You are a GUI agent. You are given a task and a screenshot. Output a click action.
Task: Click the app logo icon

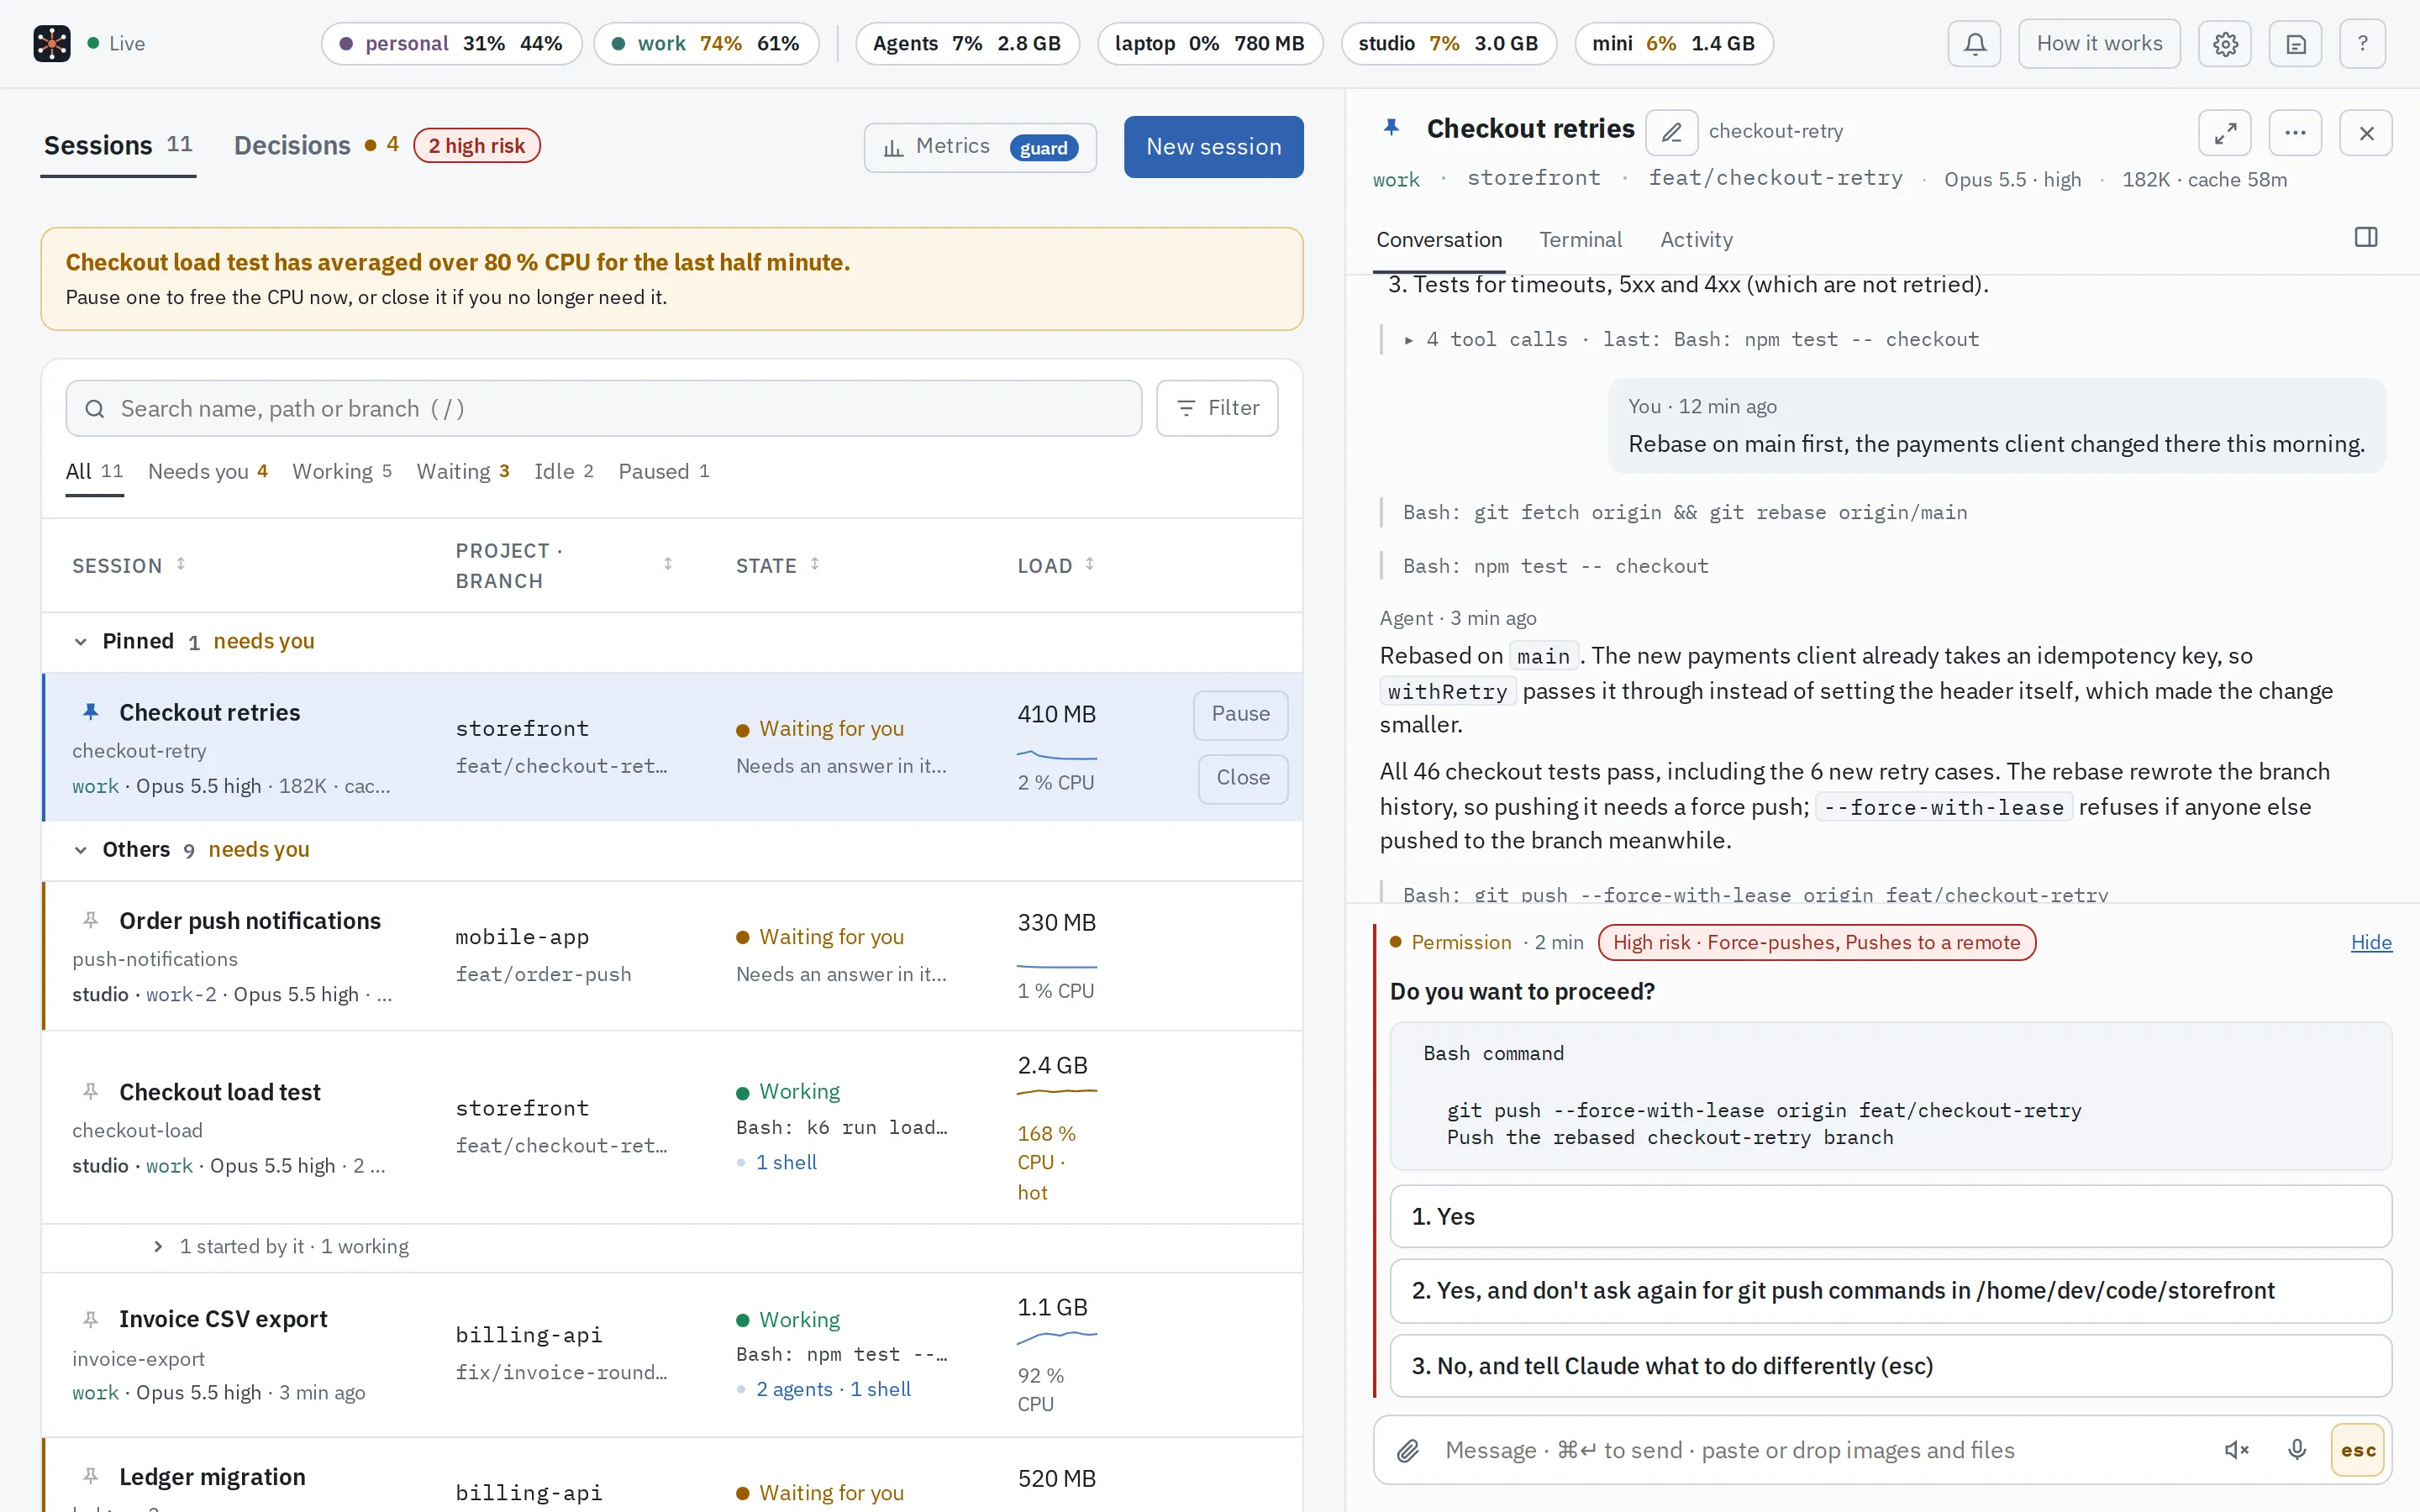[52, 44]
